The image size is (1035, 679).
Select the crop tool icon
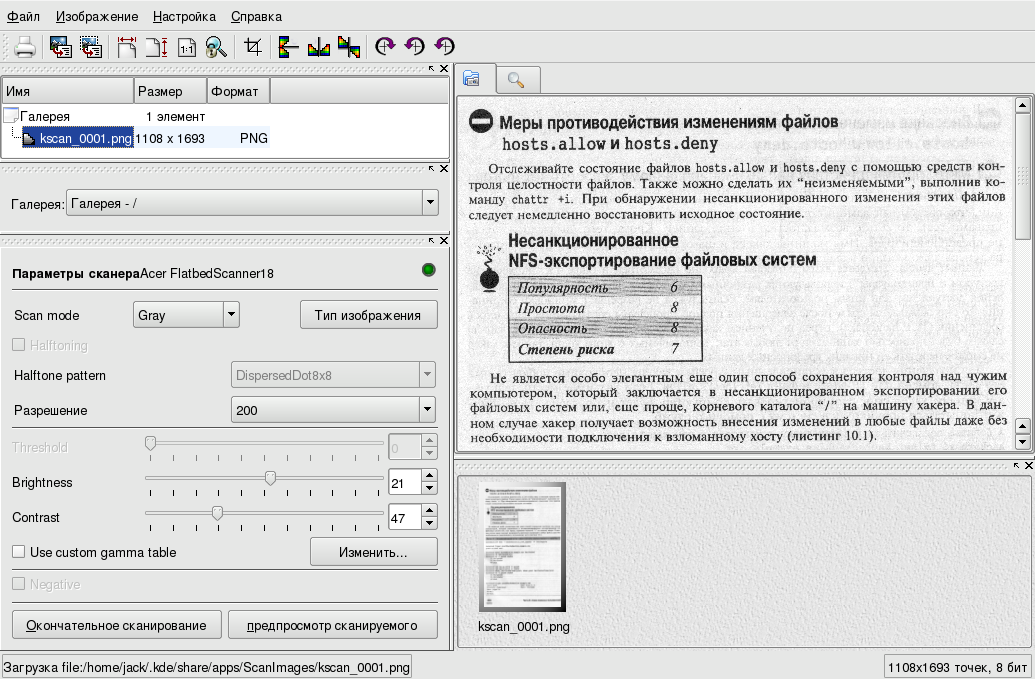click(x=253, y=46)
